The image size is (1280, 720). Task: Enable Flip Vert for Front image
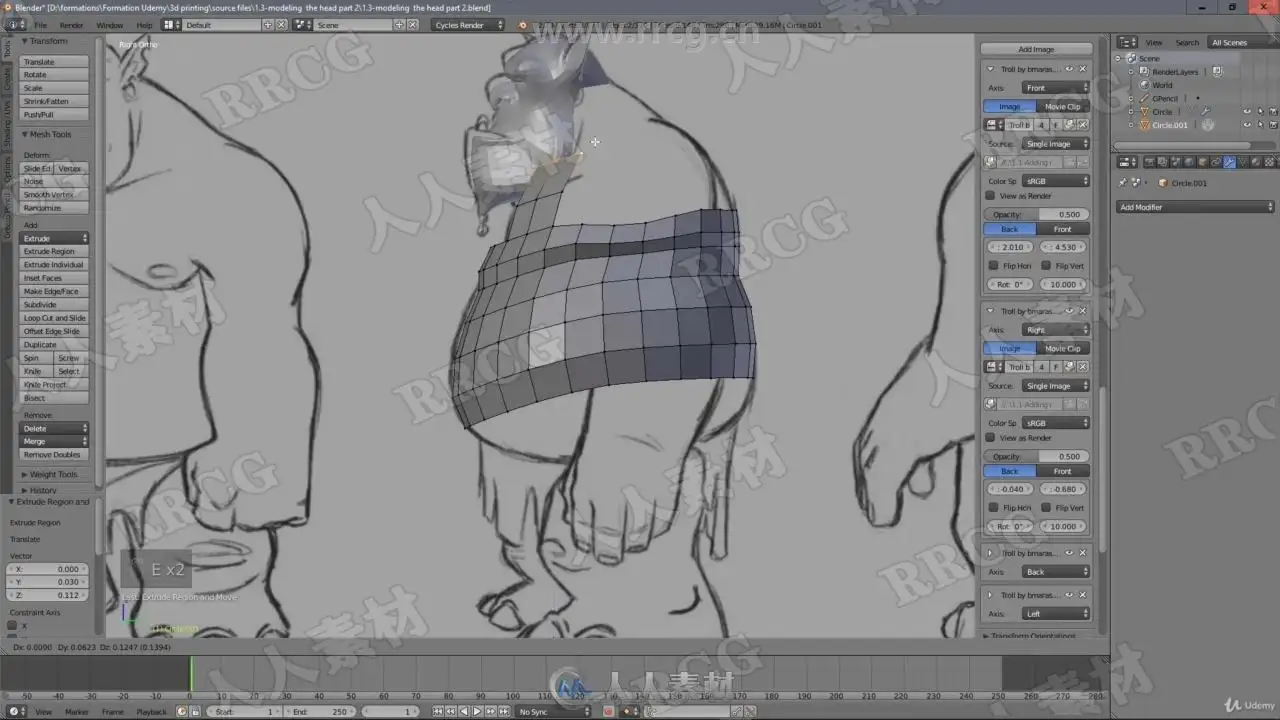coord(1045,266)
